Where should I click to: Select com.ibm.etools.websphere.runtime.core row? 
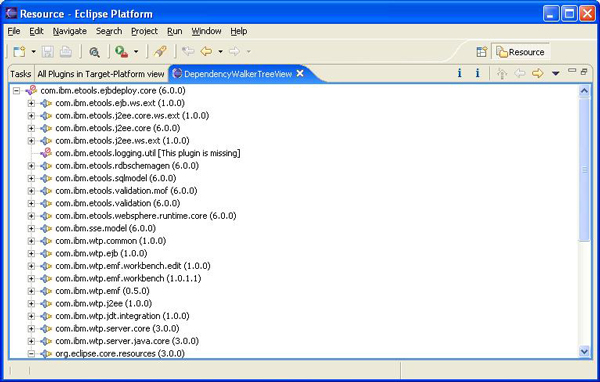point(146,216)
